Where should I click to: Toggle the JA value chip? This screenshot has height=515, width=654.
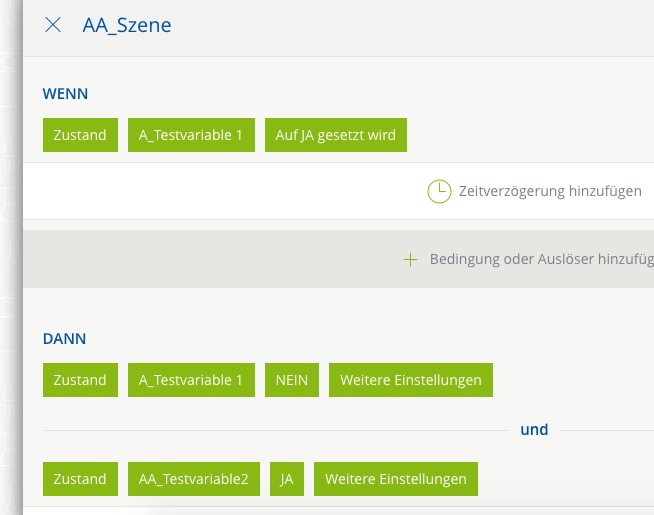click(286, 479)
